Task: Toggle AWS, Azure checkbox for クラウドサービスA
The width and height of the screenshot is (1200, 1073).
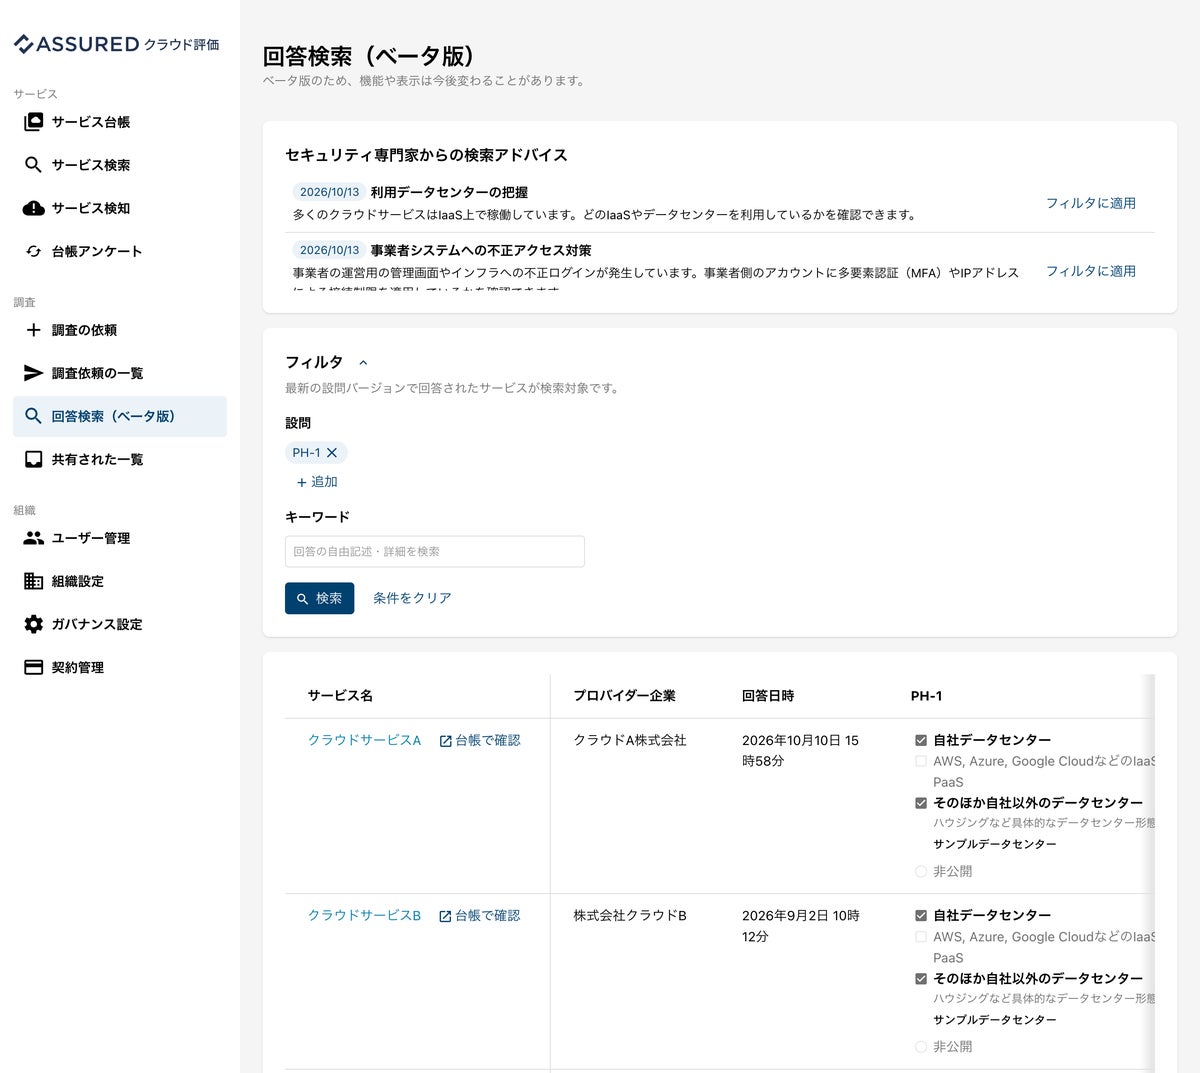Action: [x=921, y=761]
